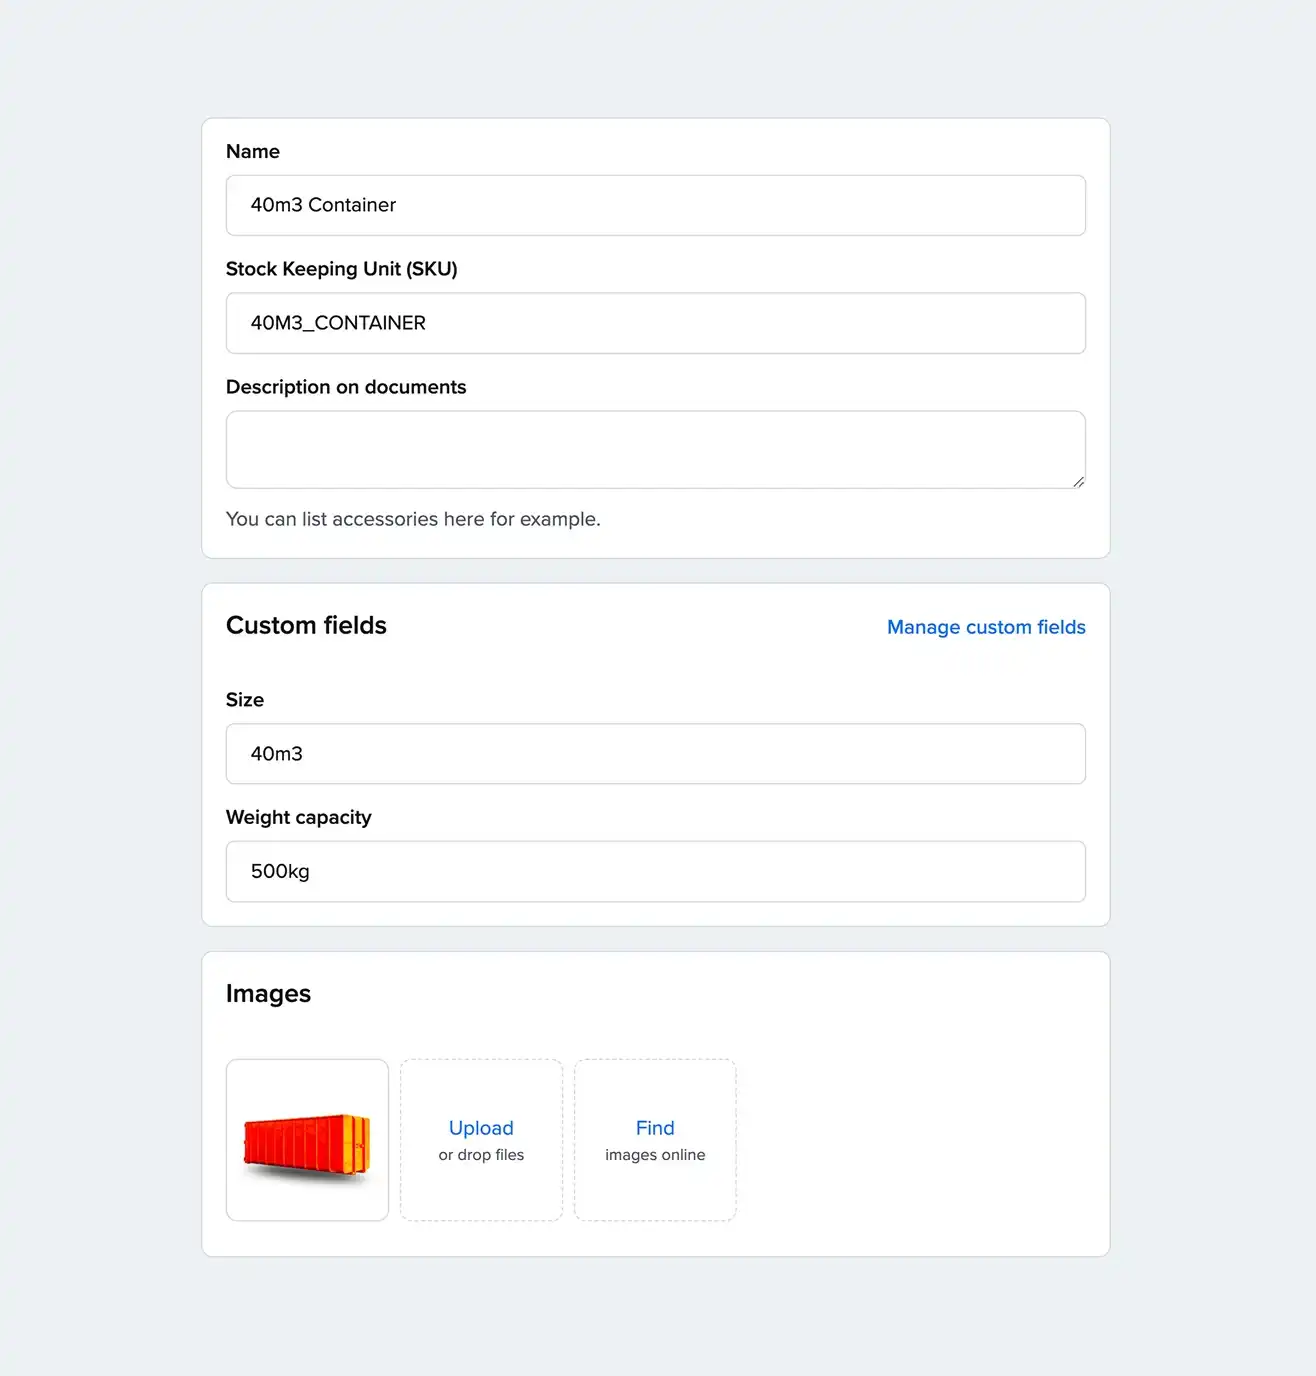Click the Find images online dashed tile
Viewport: 1316px width, 1376px height.
[x=655, y=1140]
